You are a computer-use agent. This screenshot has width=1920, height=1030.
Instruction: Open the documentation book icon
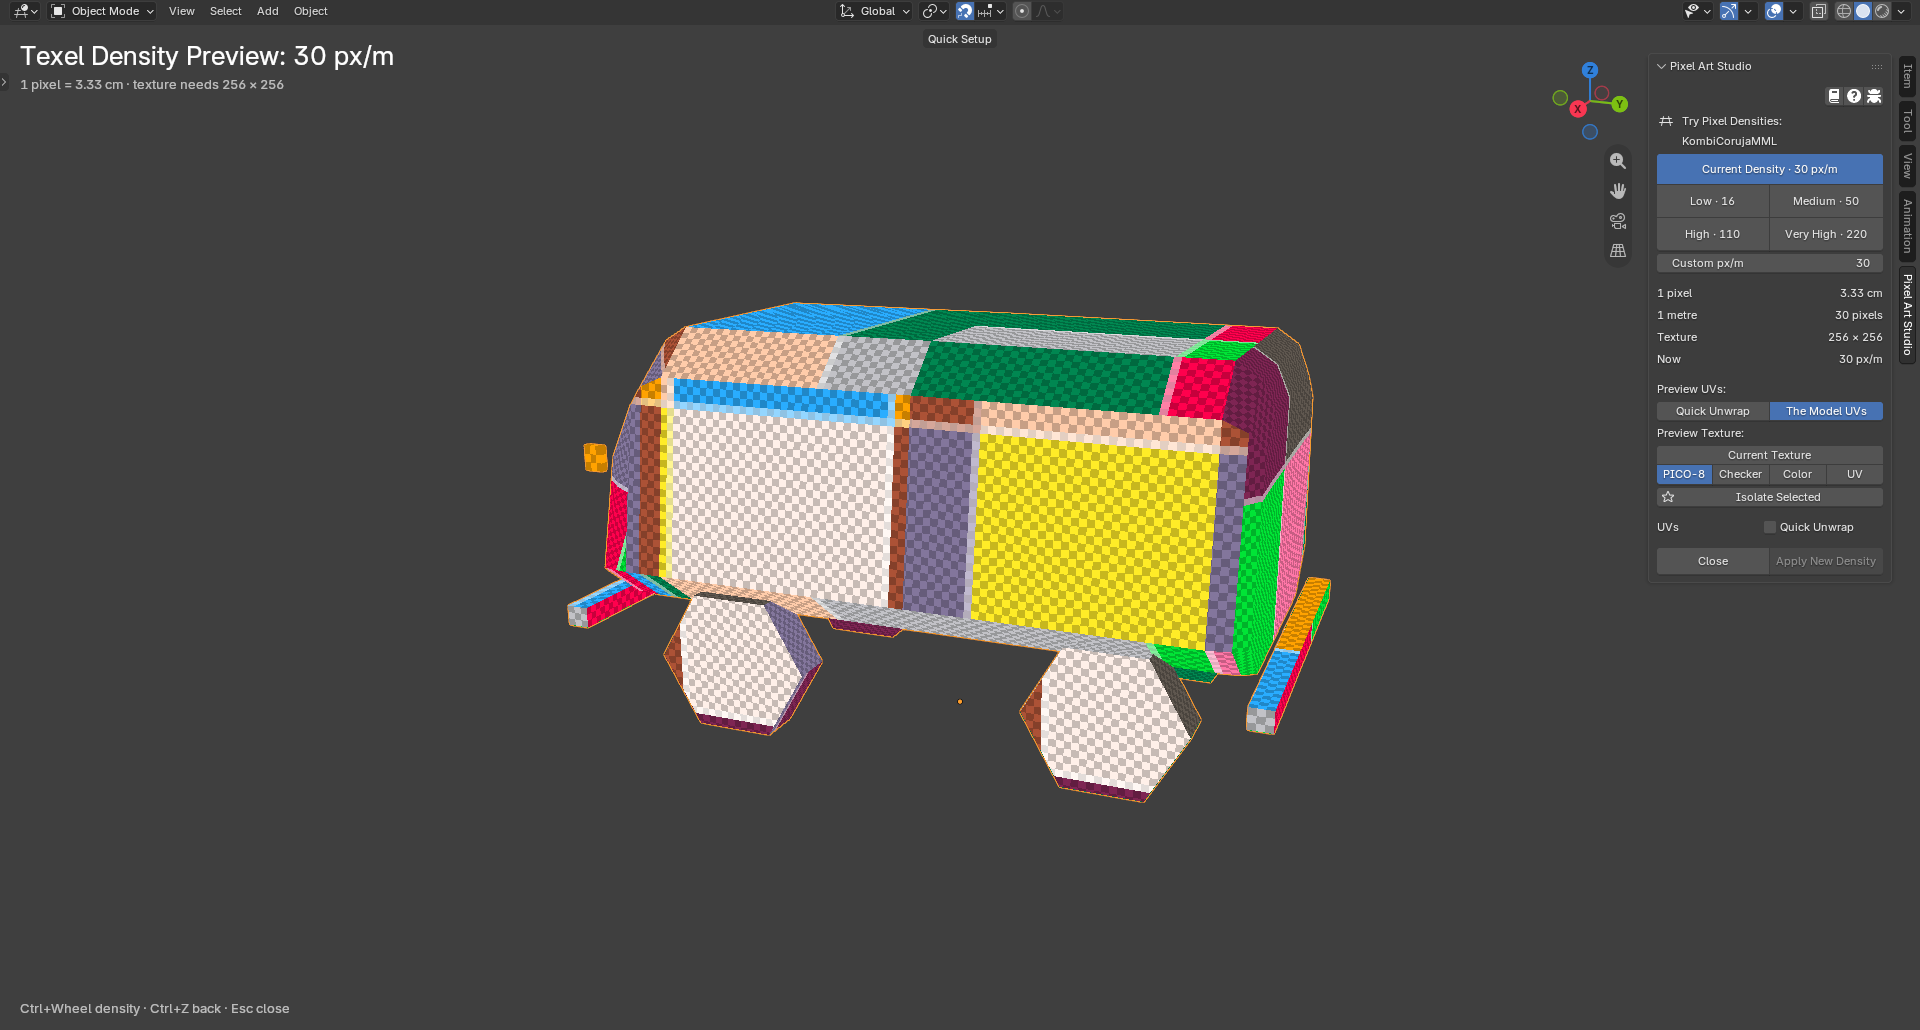1834,96
